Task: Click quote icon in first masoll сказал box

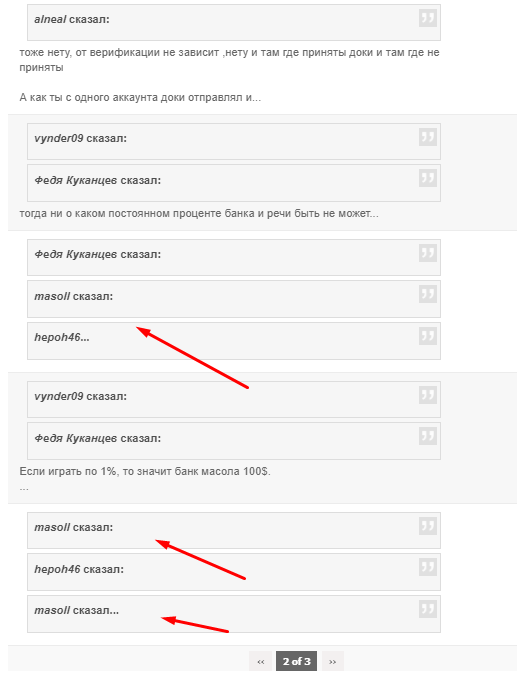Action: [427, 294]
